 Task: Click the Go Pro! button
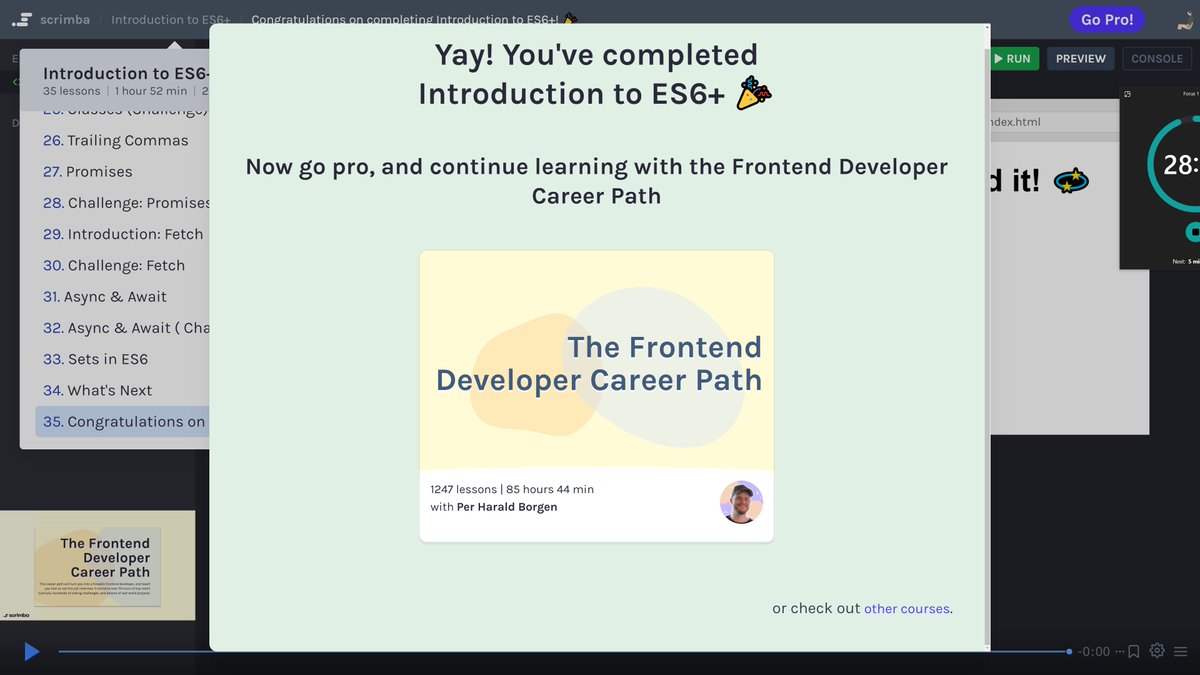(x=1107, y=19)
